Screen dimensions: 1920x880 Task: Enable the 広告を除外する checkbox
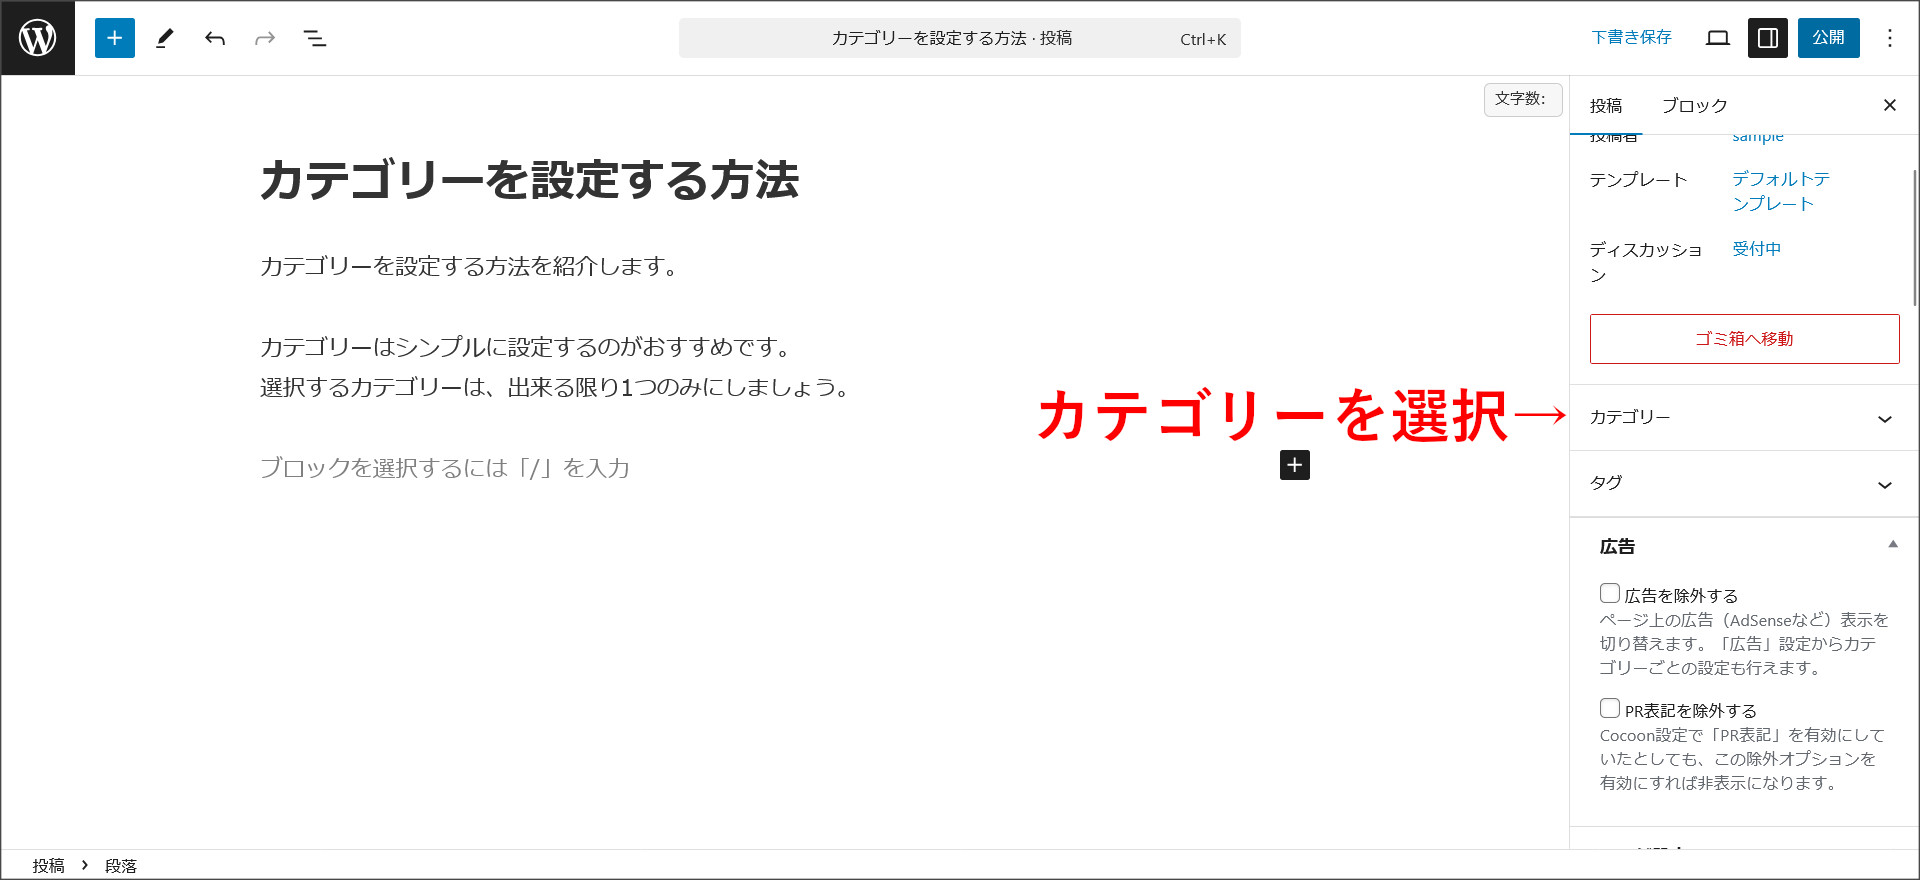[x=1610, y=594]
